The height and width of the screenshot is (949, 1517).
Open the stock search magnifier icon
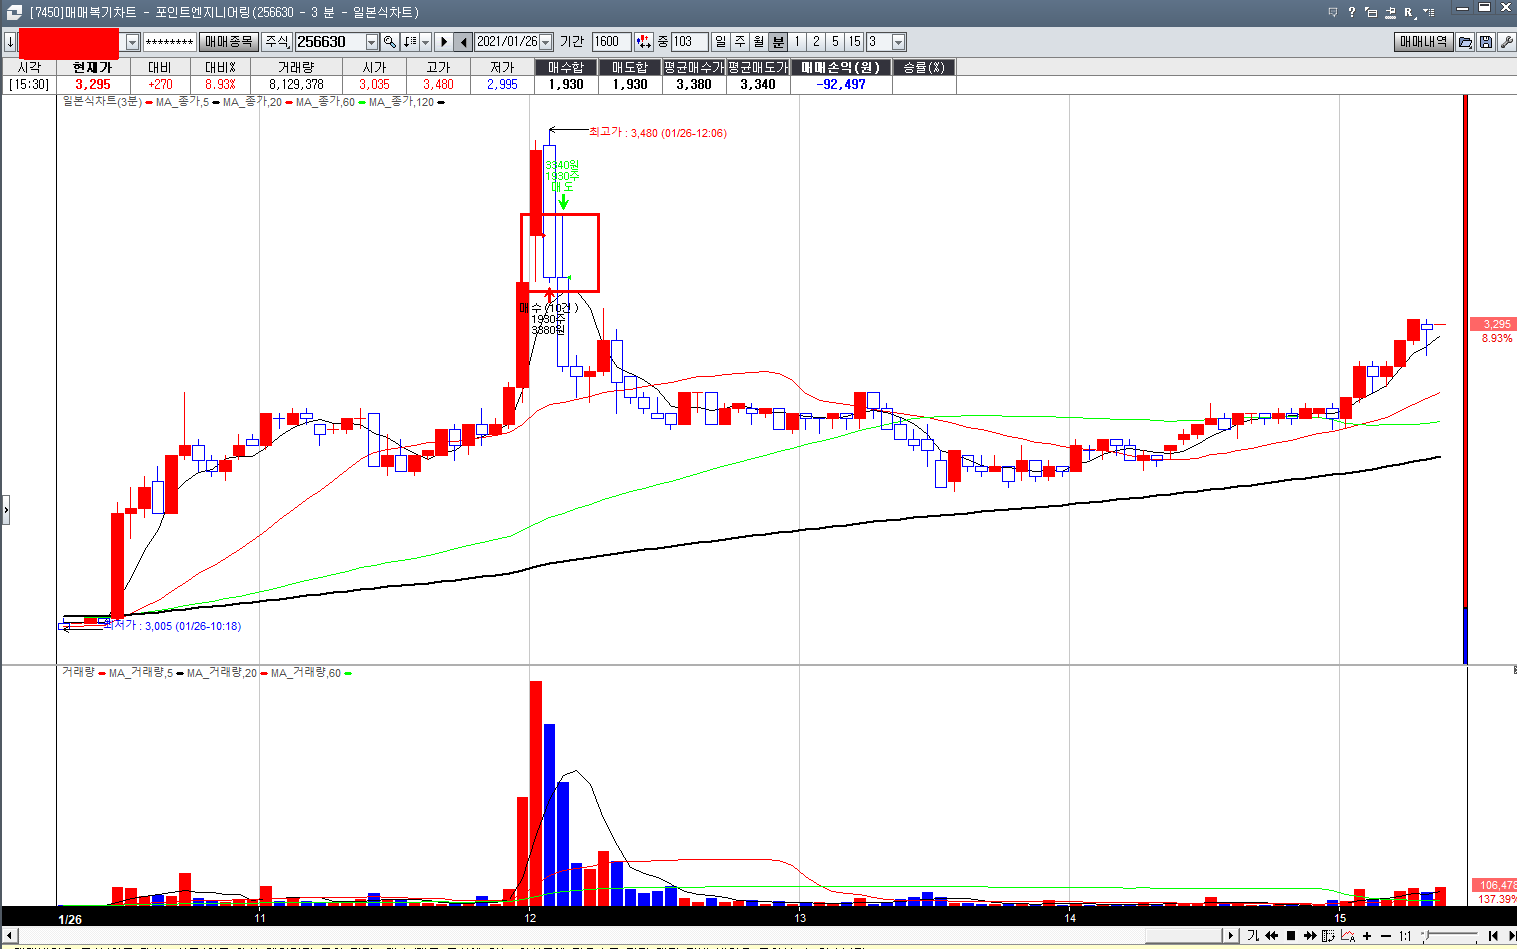(x=389, y=42)
